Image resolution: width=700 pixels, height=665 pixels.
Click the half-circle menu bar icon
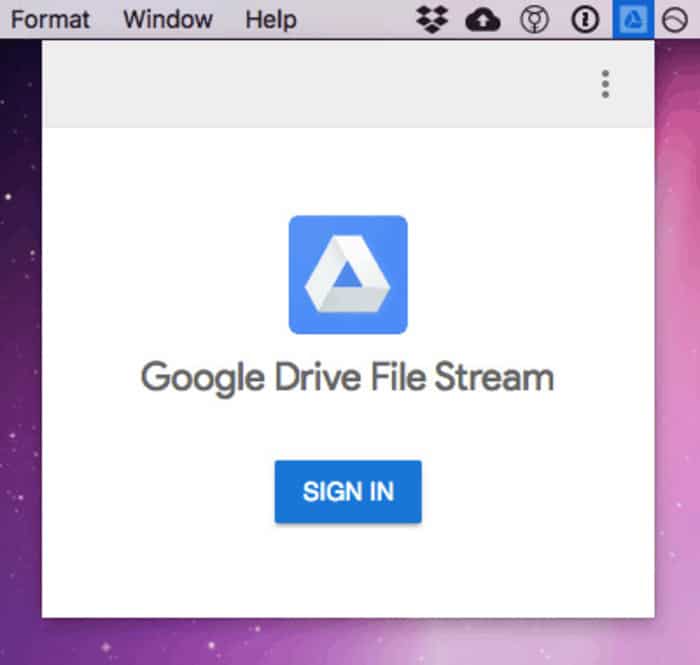coord(675,20)
